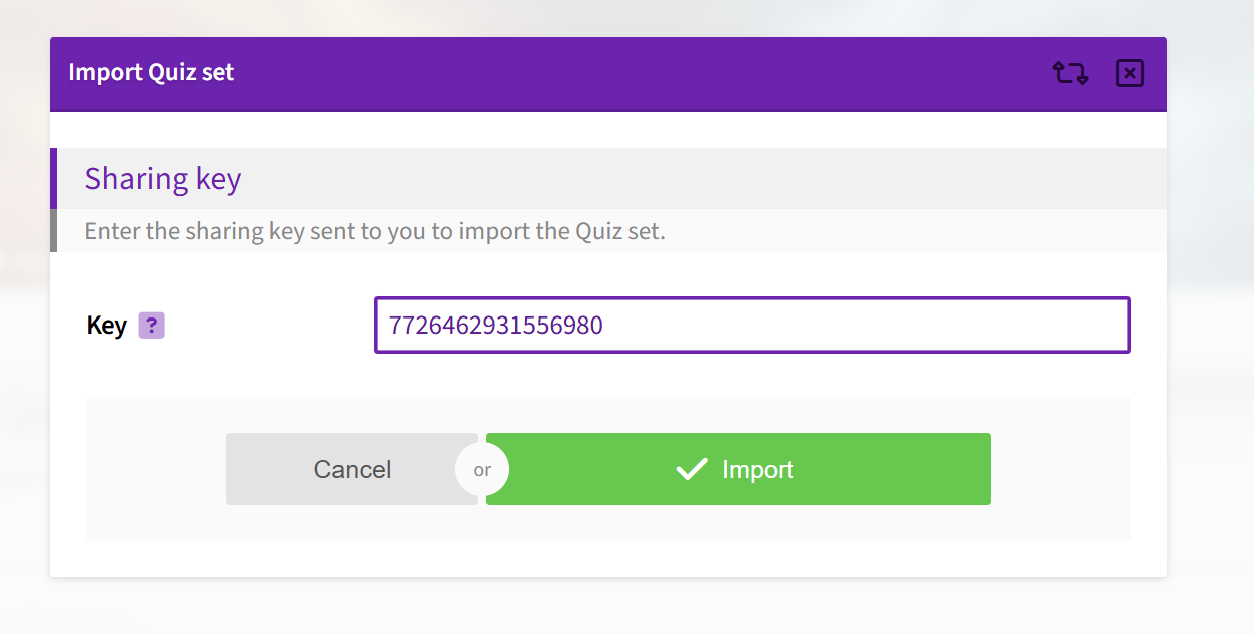This screenshot has width=1254, height=634.
Task: Click the empty purple header bar area
Action: (640, 73)
